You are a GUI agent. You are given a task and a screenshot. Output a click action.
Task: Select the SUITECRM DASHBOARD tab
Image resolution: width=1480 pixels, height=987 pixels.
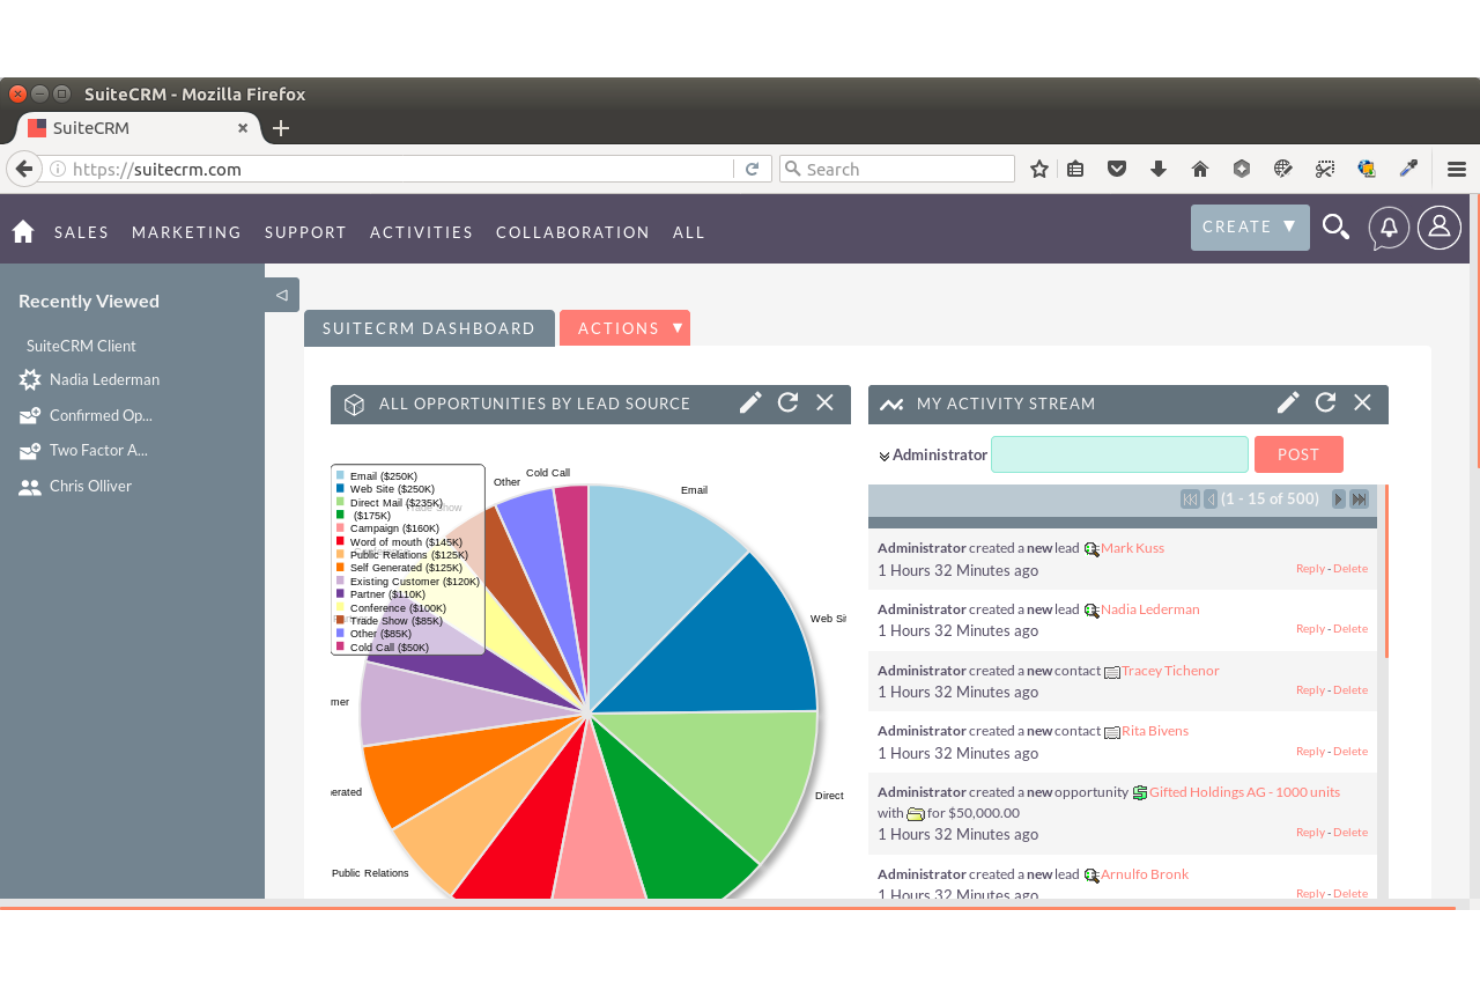click(x=429, y=328)
